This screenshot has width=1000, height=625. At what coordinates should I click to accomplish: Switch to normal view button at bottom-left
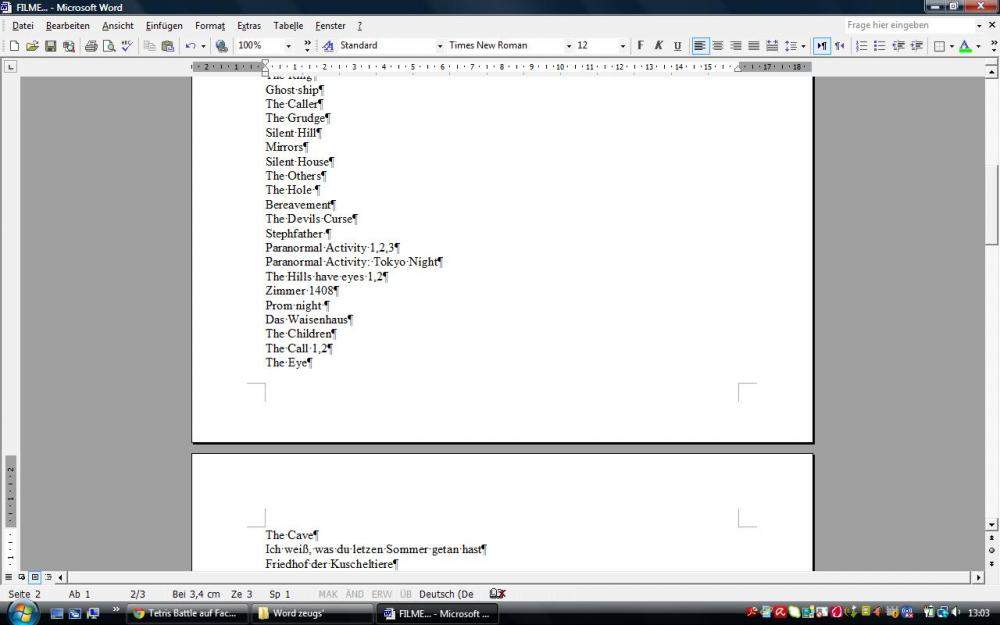(x=9, y=577)
